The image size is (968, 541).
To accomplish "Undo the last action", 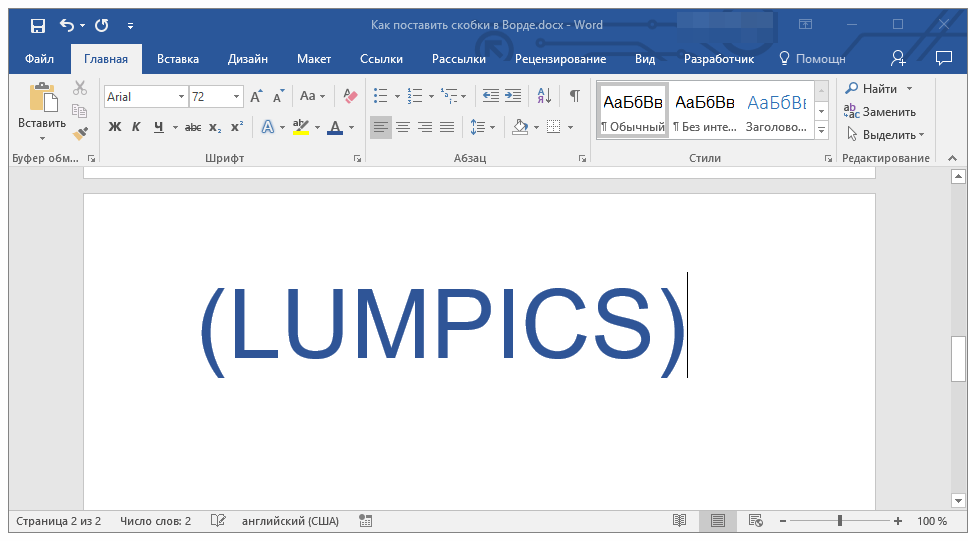I will (x=67, y=25).
